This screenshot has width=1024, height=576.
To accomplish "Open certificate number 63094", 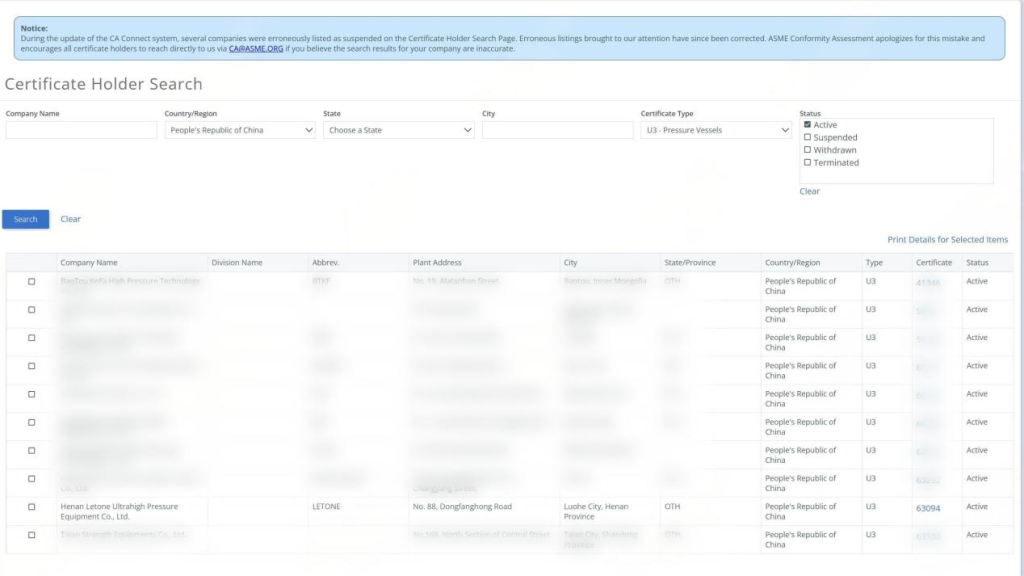I will 927,508.
